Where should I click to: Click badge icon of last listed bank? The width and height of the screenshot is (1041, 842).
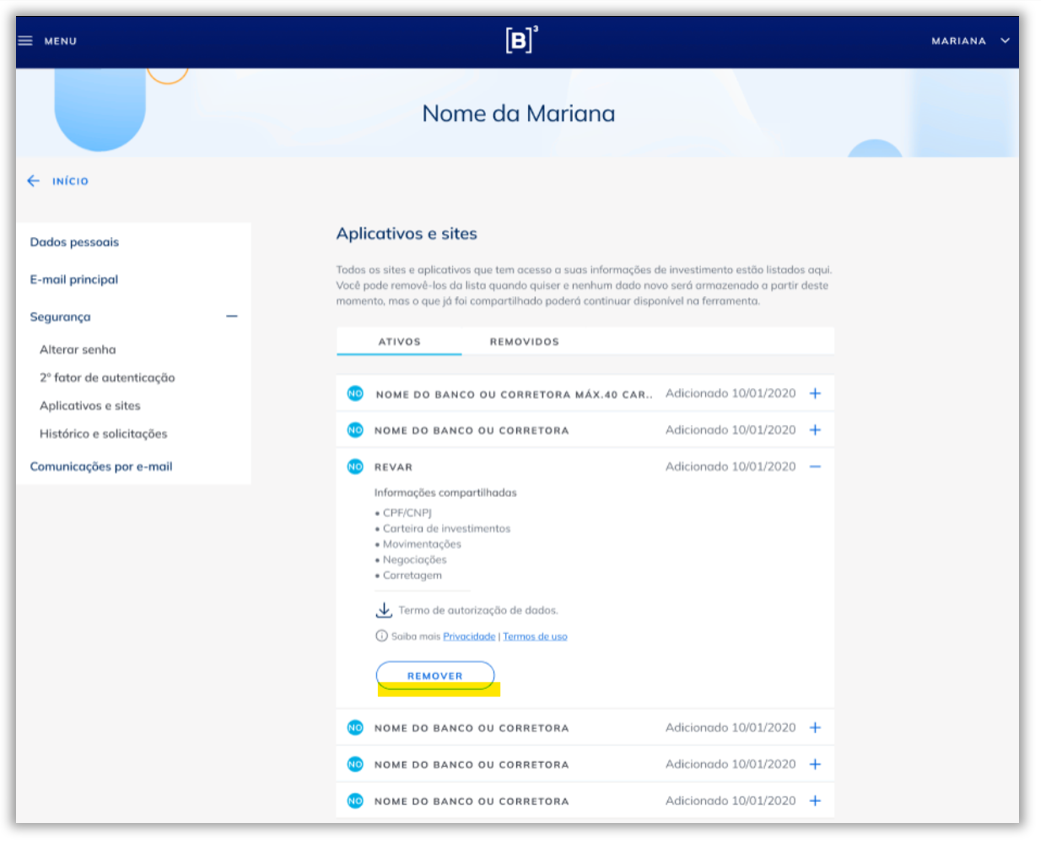[x=355, y=801]
